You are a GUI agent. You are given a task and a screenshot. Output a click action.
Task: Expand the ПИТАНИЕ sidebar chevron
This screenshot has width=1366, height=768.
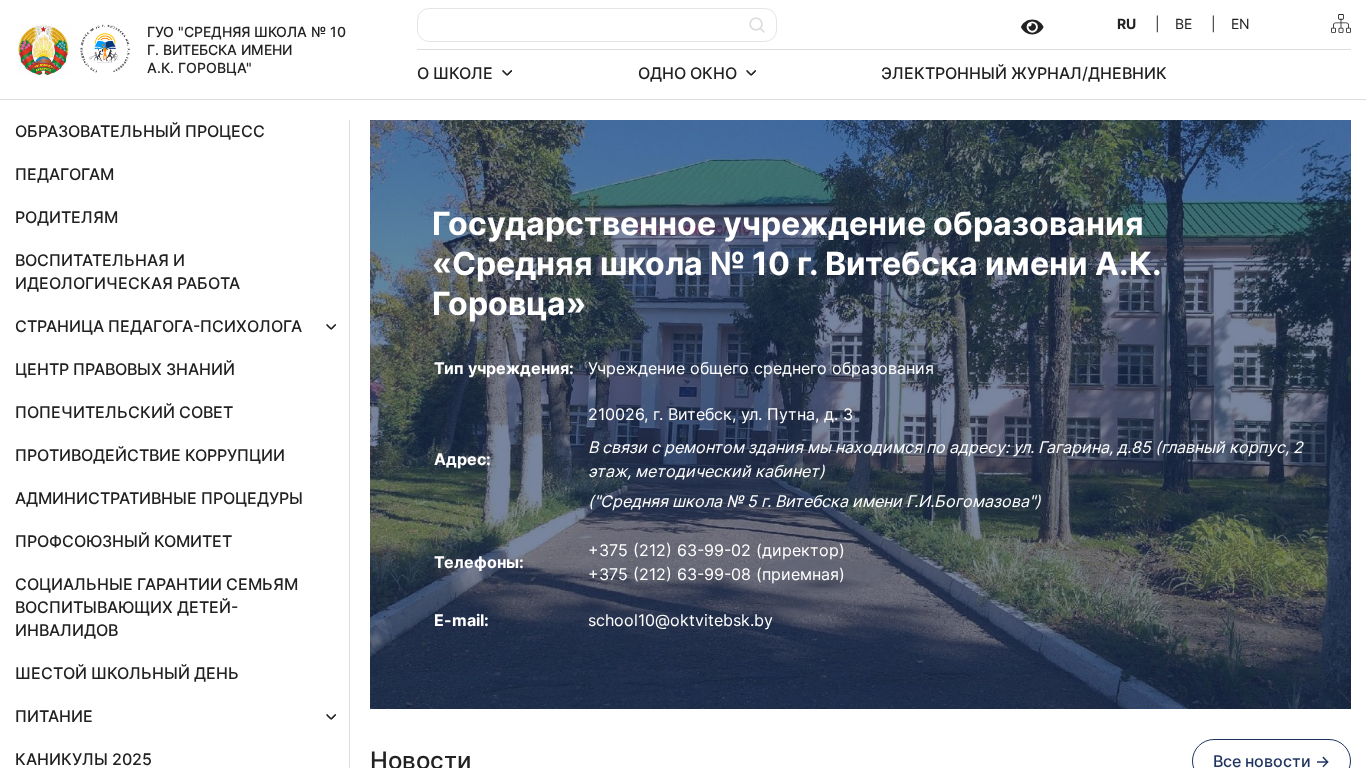coord(331,717)
